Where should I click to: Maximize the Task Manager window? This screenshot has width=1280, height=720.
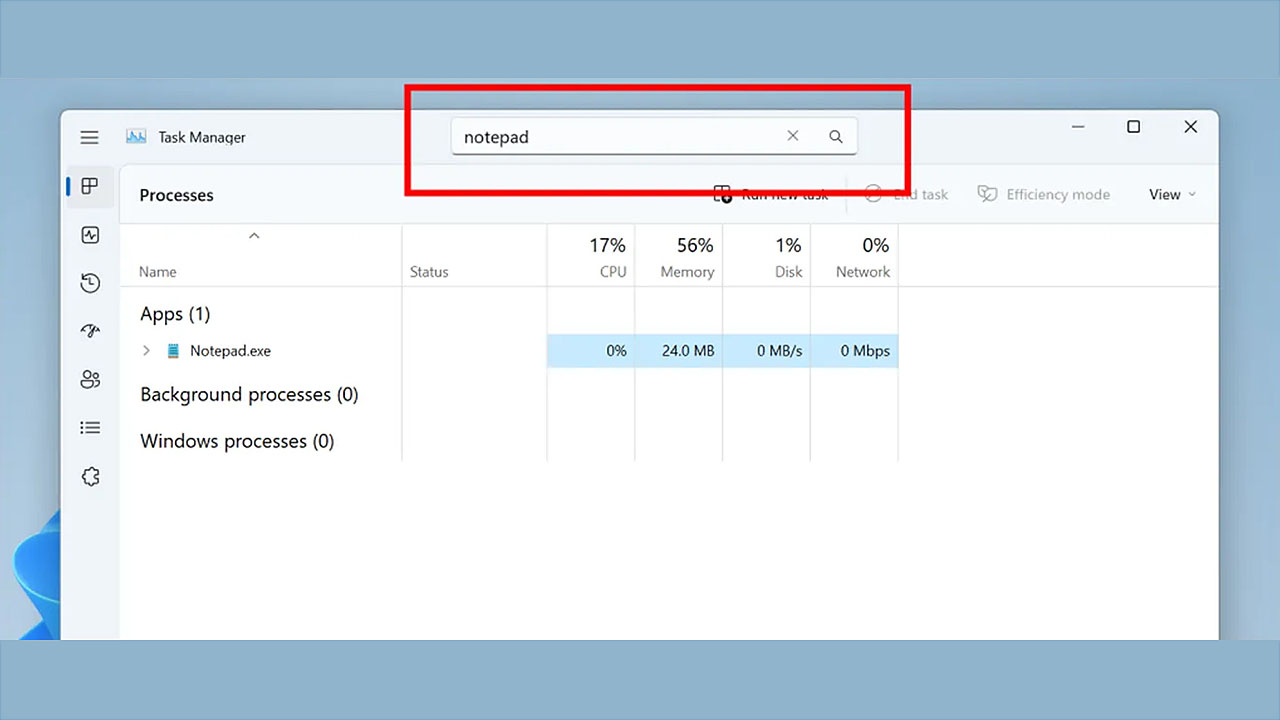pos(1133,127)
